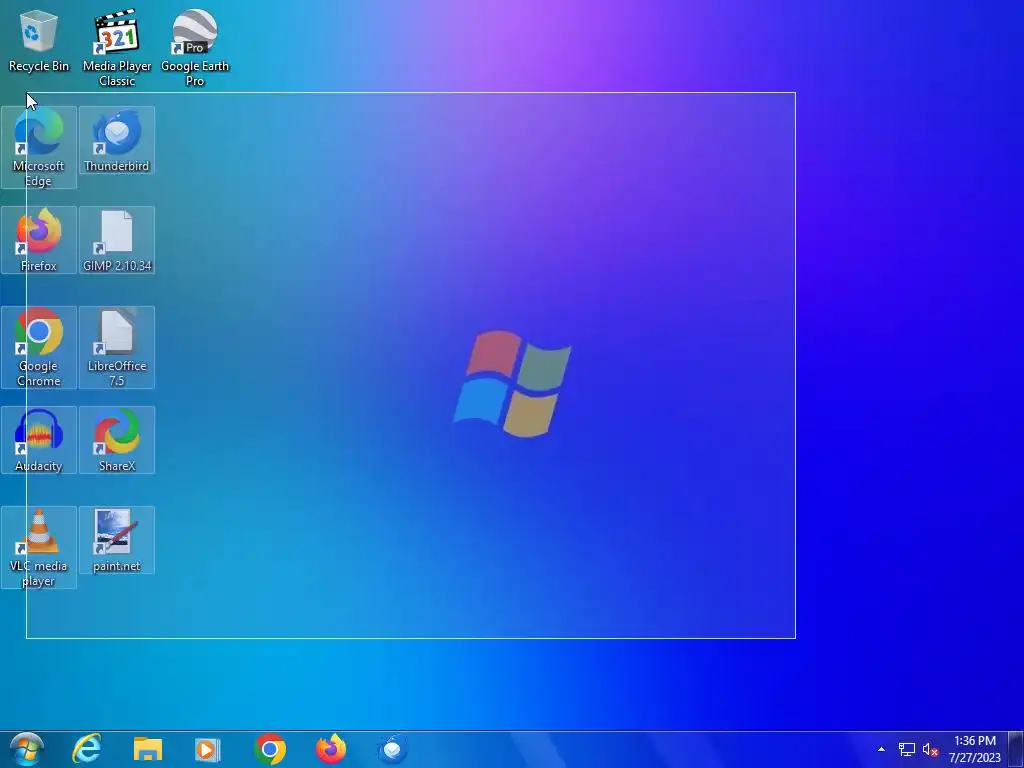Launch Firefox from the taskbar
This screenshot has height=768, width=1024.
click(331, 749)
